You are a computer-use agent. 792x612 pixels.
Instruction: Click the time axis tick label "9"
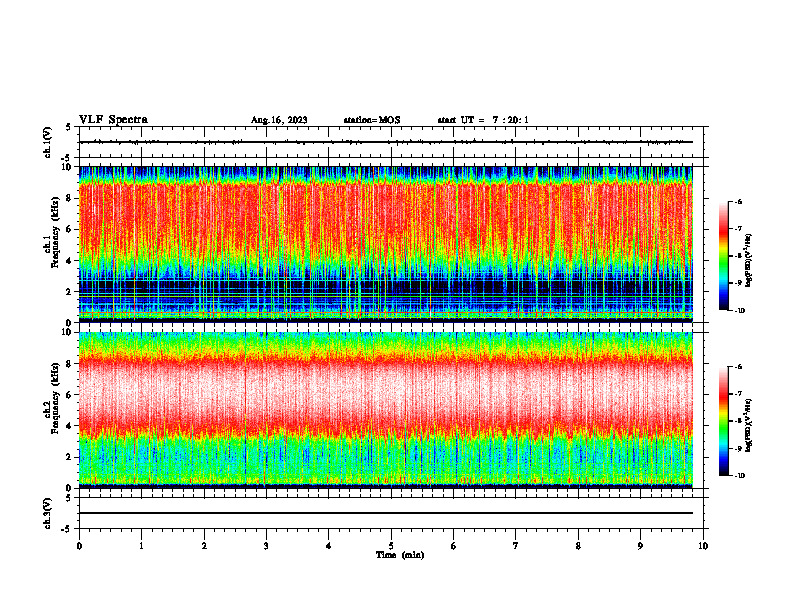tap(640, 546)
